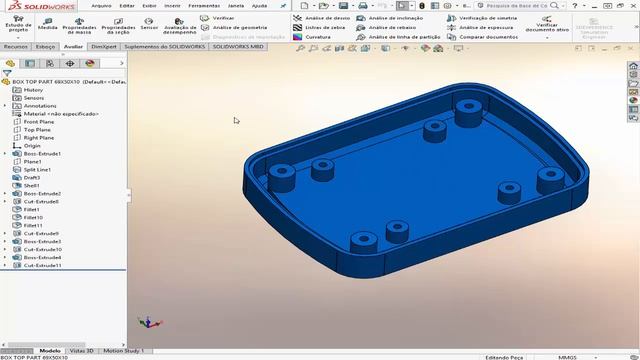Toggle Listras de zebra display

(319, 27)
